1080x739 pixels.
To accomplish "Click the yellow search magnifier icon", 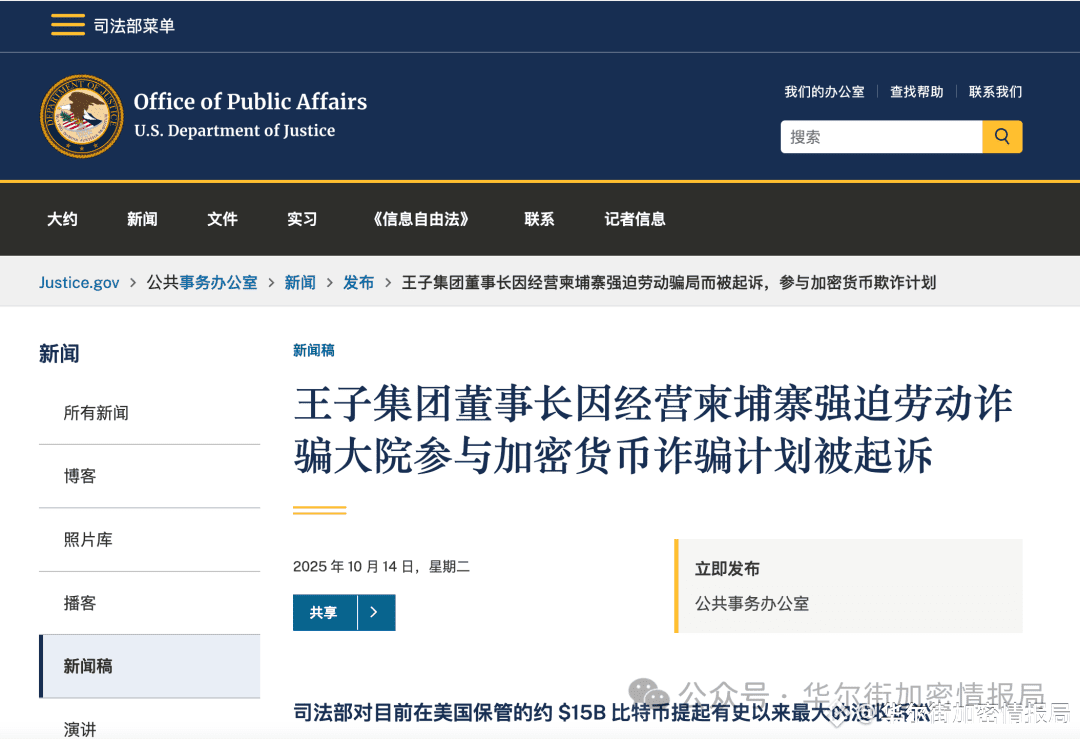I will (x=1002, y=136).
